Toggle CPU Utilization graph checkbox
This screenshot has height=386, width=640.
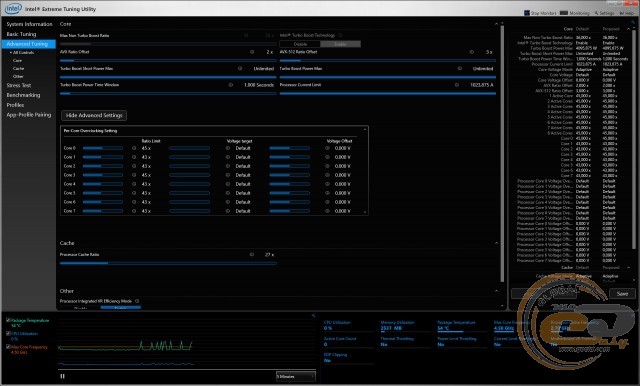tap(8, 333)
